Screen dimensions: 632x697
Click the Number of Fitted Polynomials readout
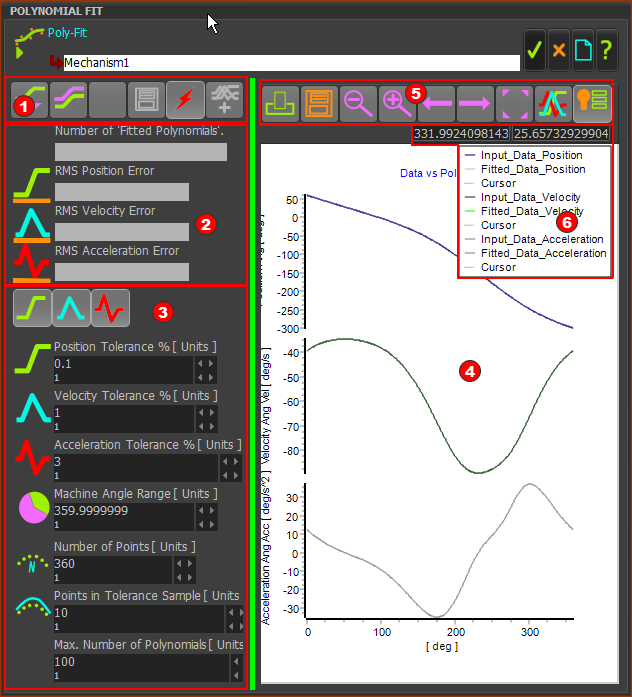click(141, 152)
